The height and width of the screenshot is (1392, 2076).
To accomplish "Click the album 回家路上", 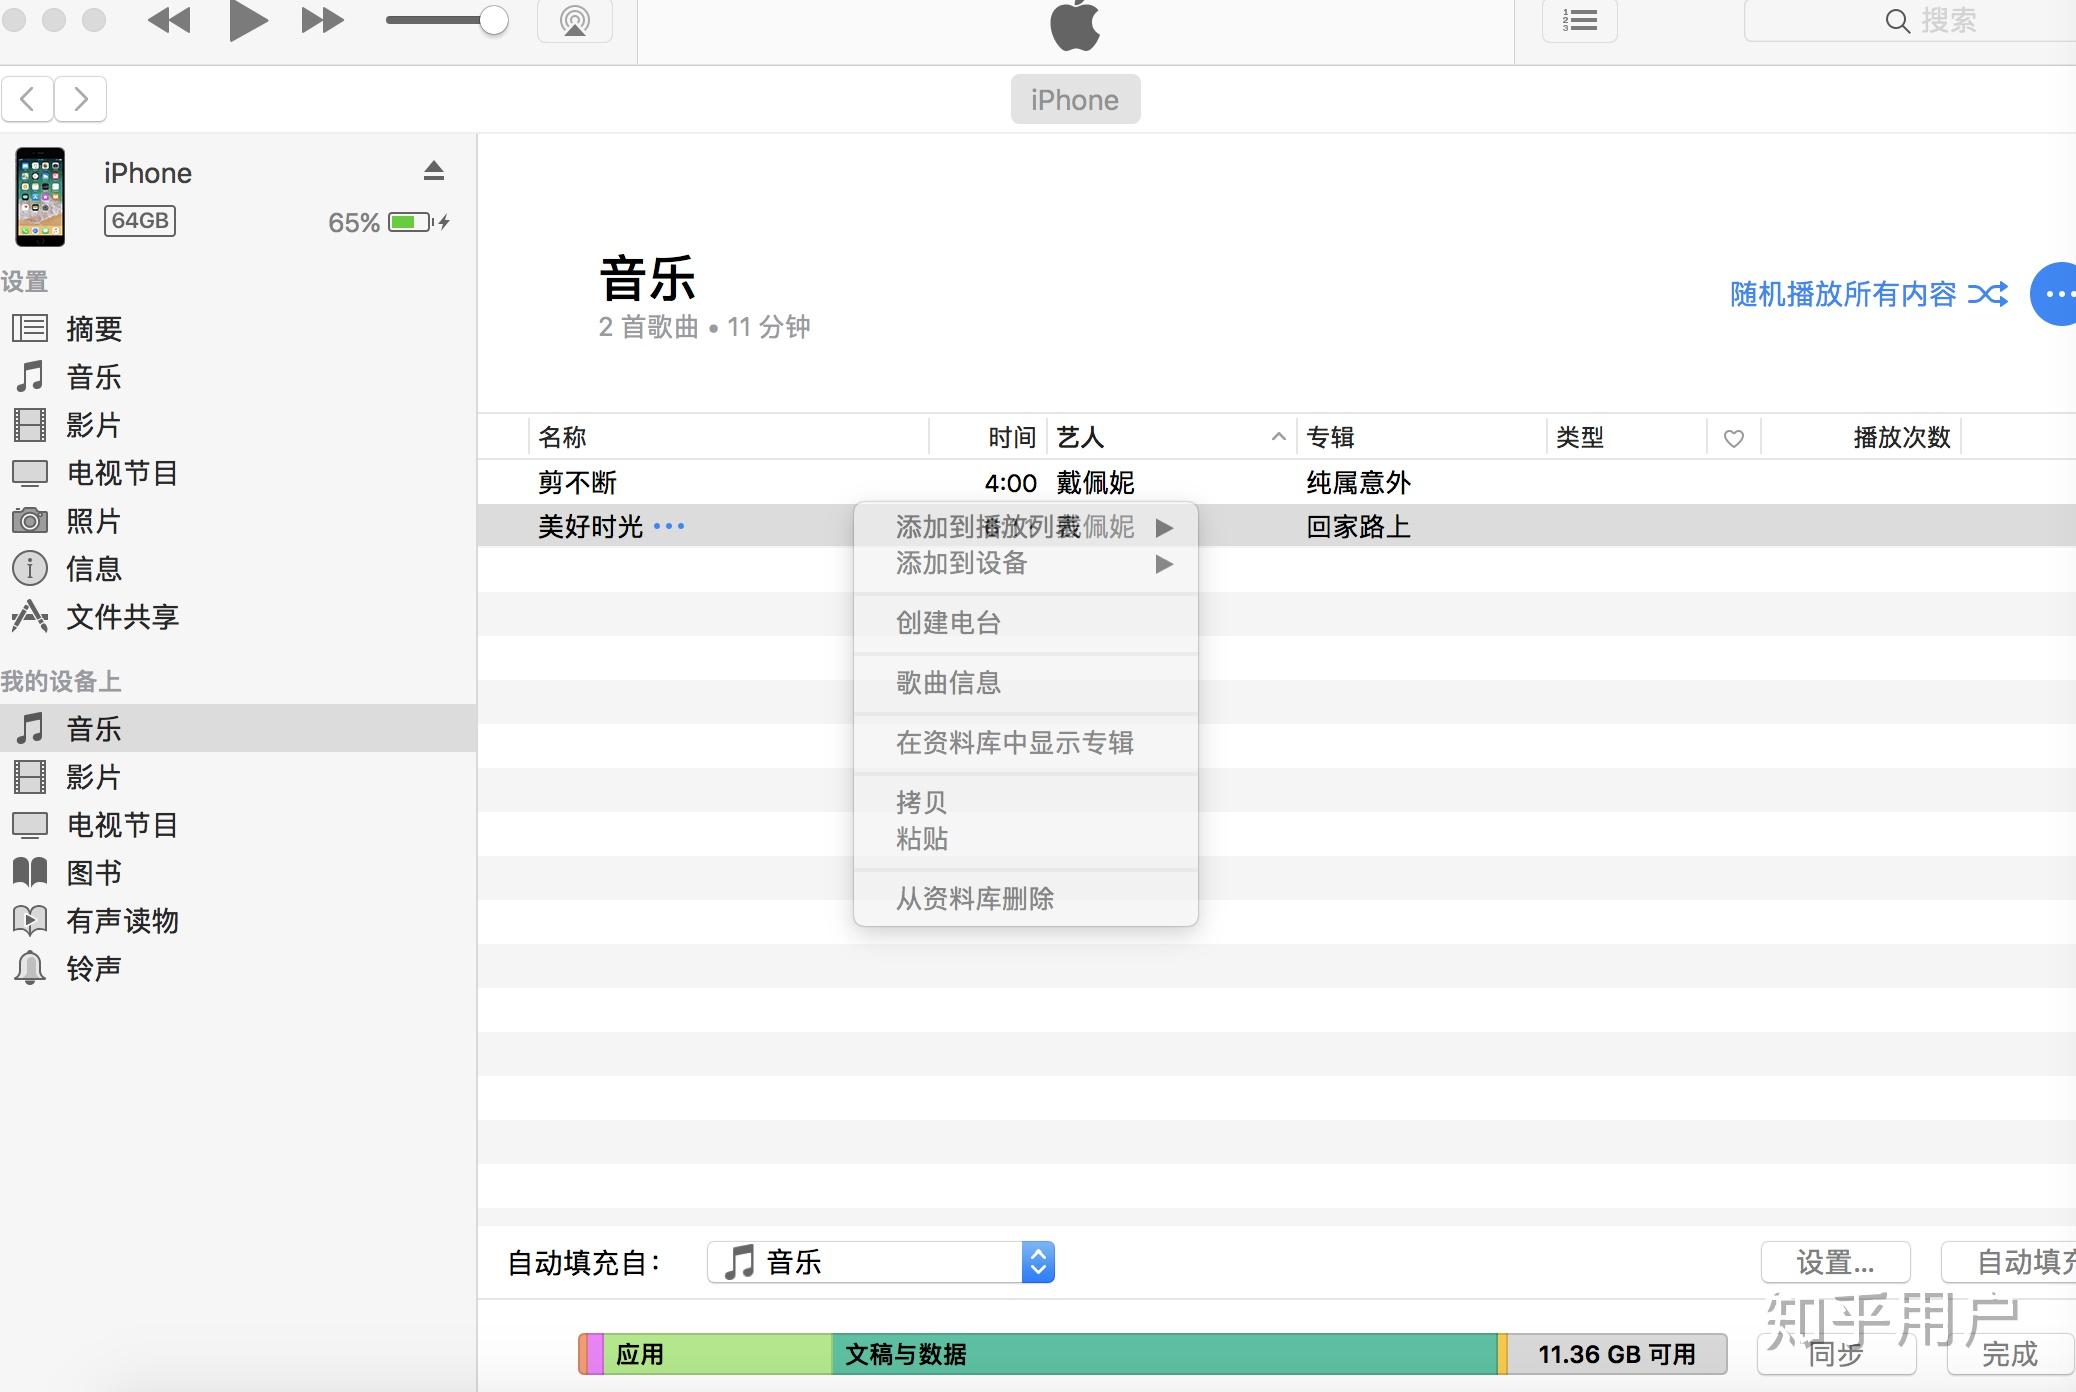I will 1358,526.
